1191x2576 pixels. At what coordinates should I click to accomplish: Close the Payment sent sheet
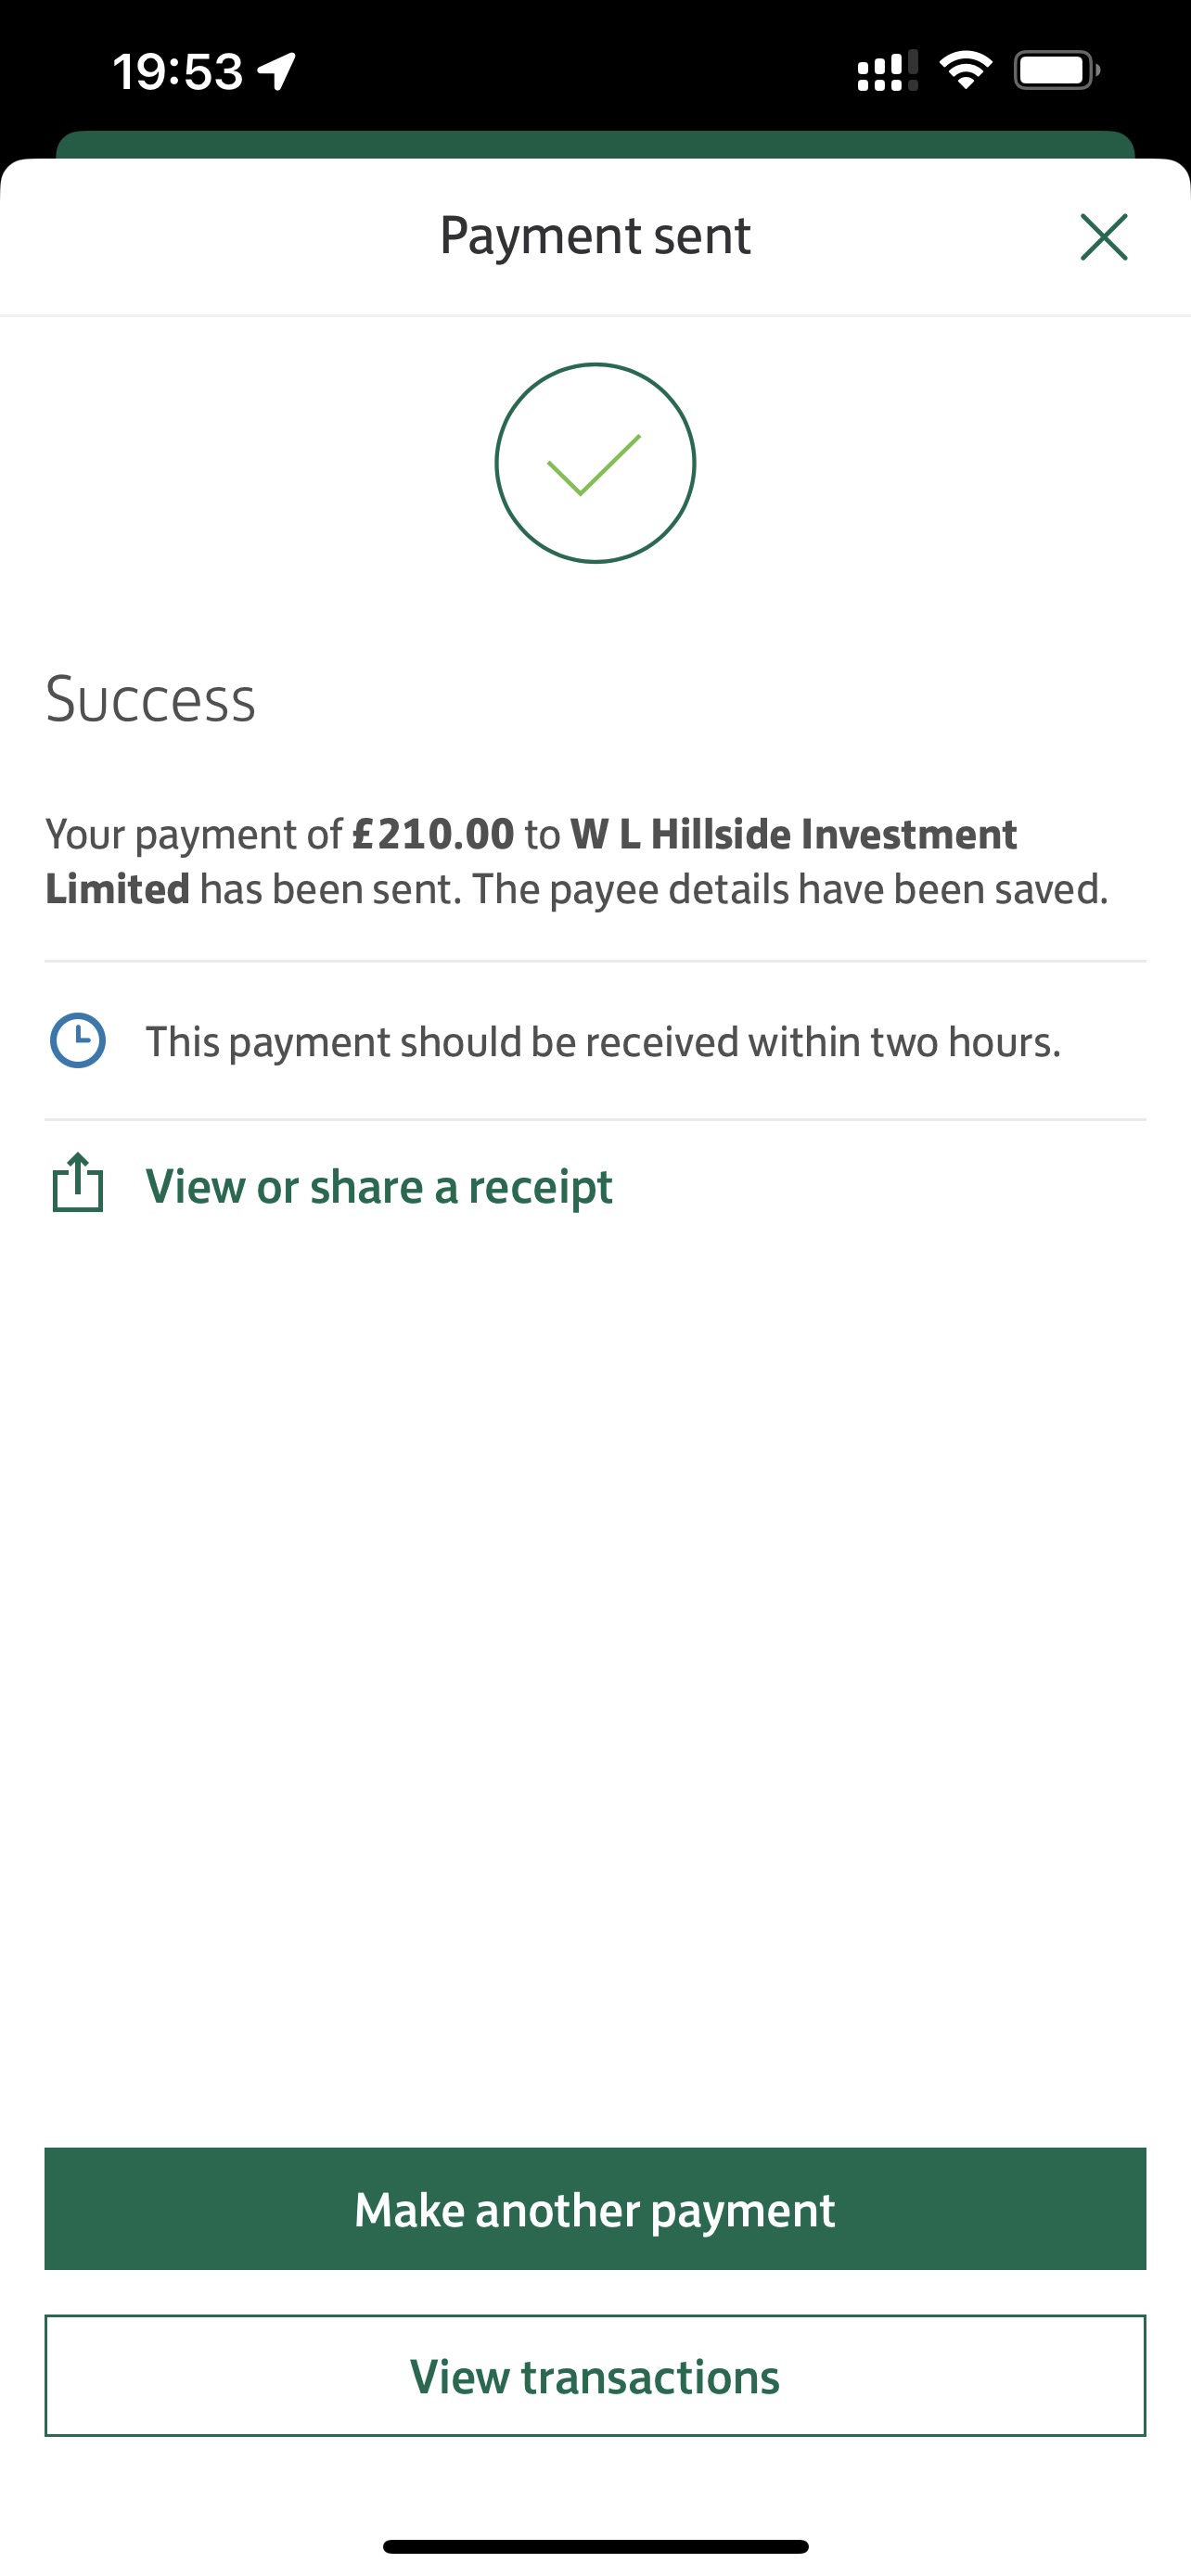coord(1103,237)
